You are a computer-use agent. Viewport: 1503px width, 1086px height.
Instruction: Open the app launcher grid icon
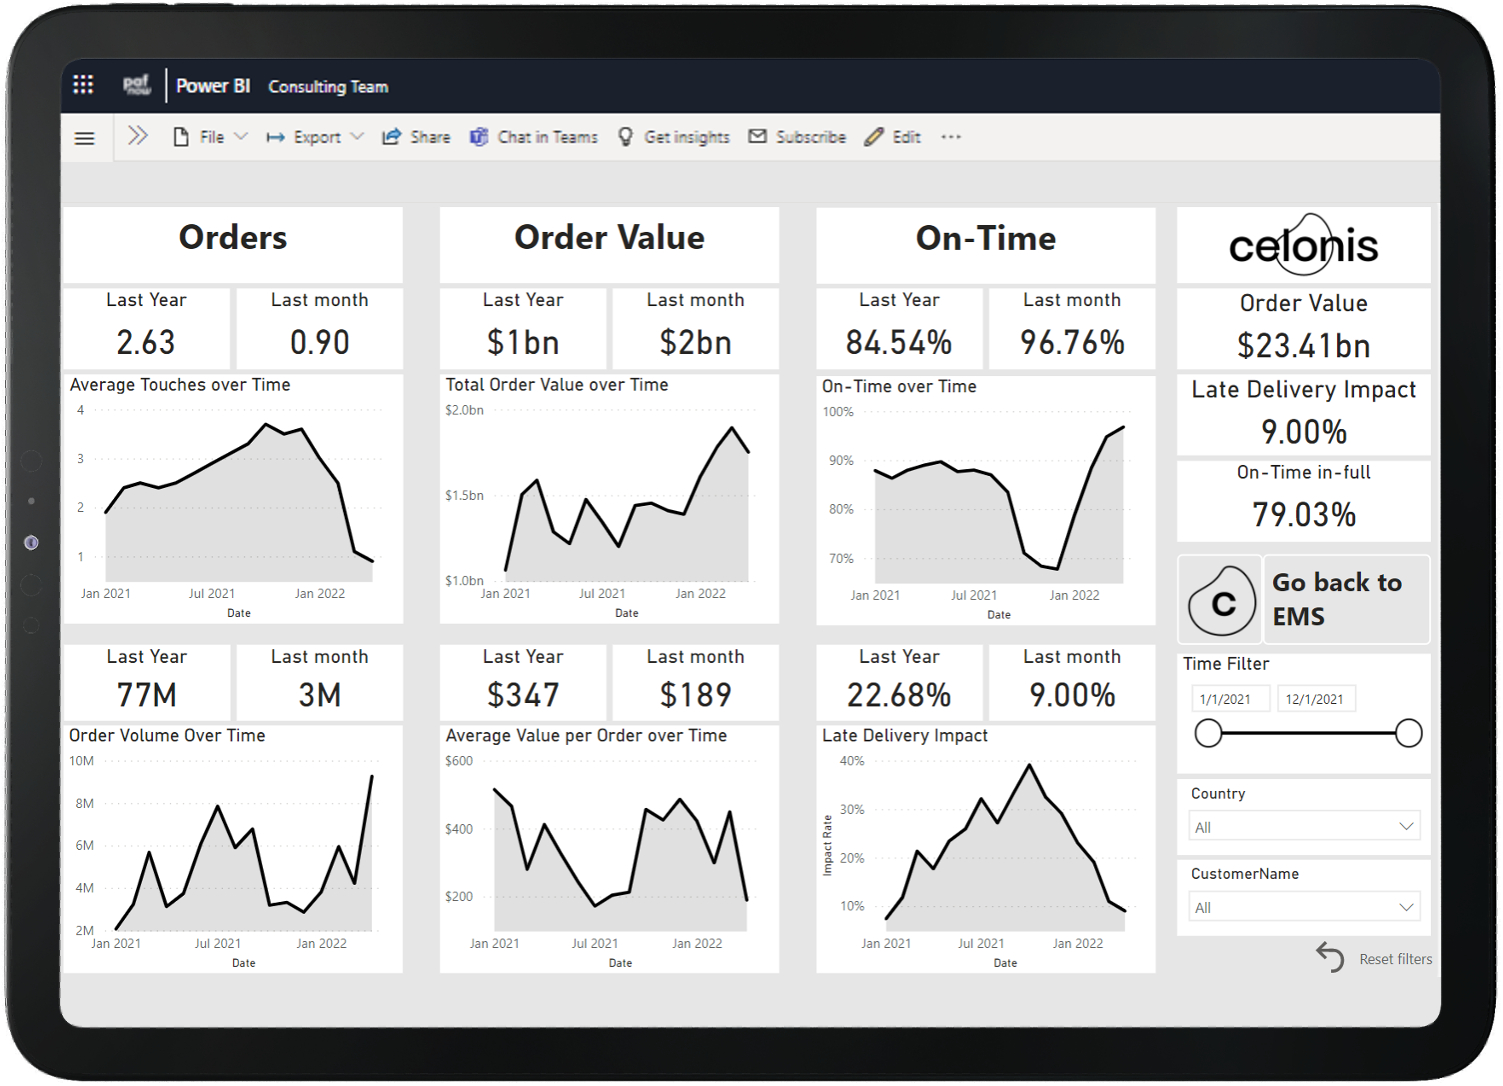[83, 85]
